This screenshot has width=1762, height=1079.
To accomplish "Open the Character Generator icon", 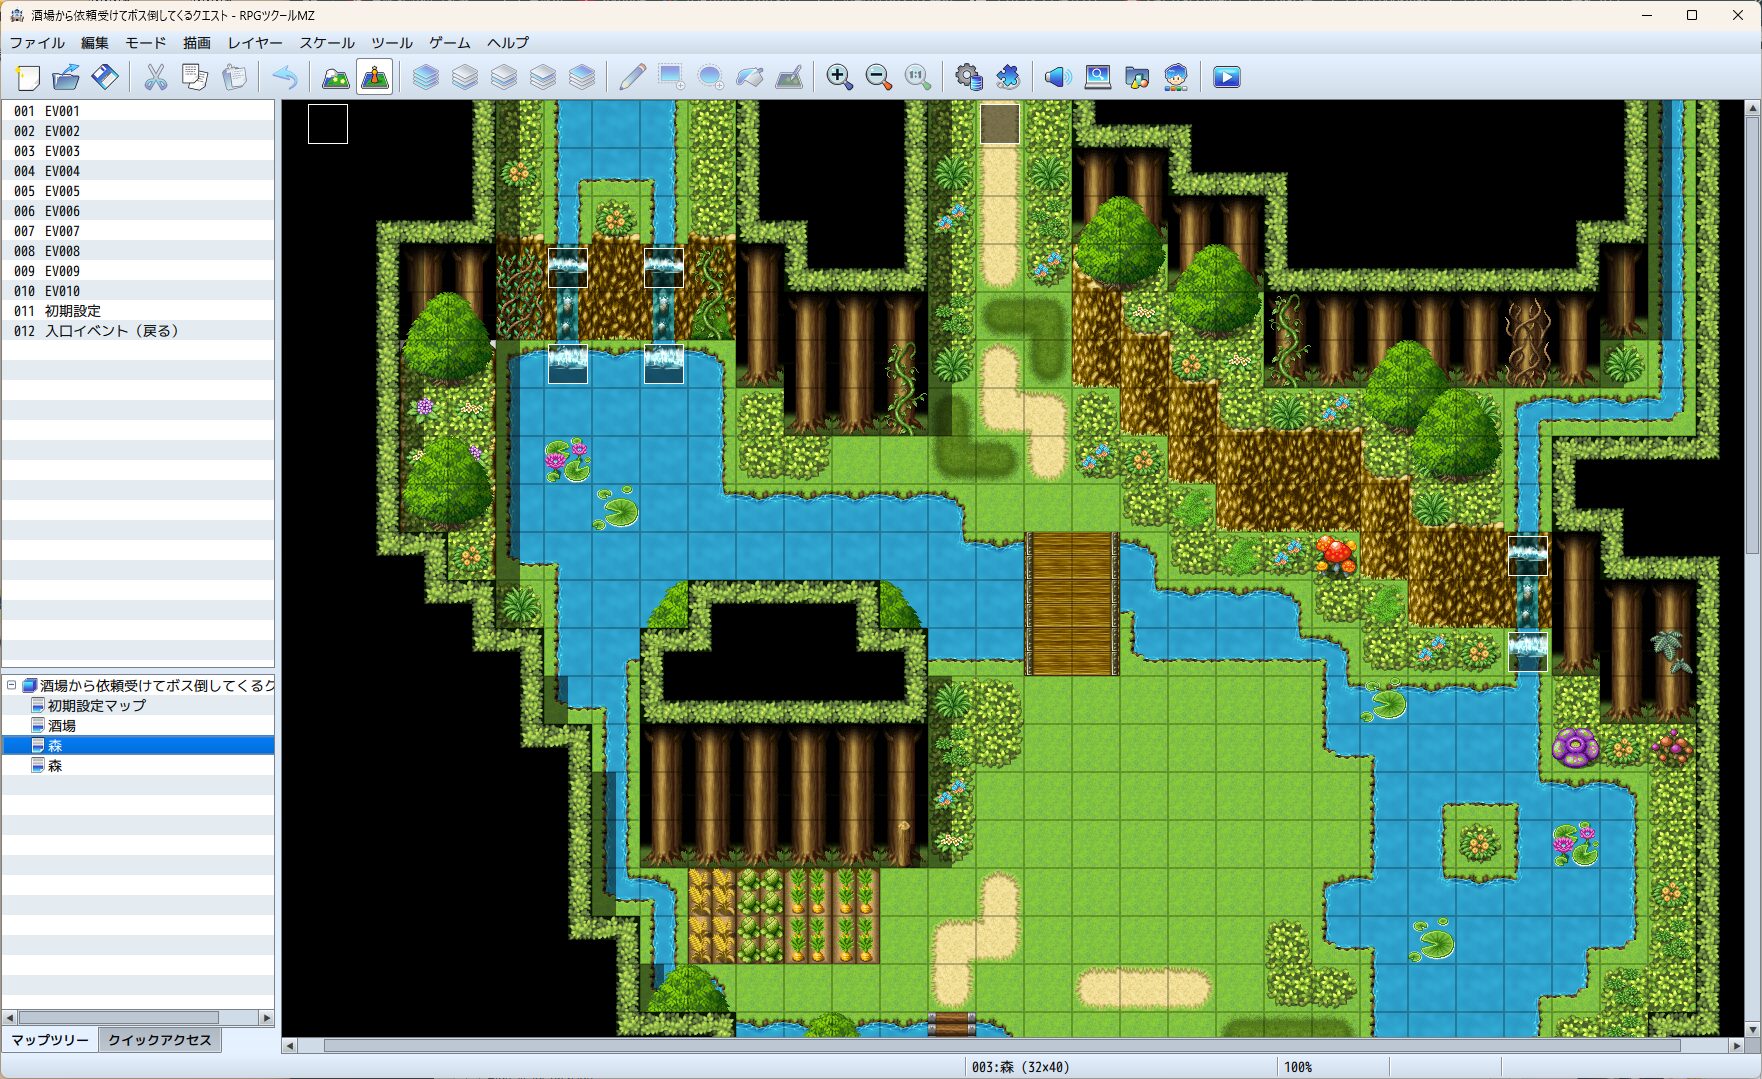I will coord(1176,77).
